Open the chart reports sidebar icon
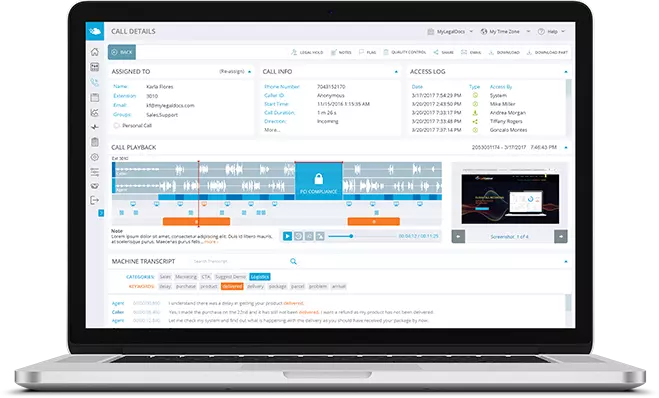Screen dimensions: 659x398 pyautogui.click(x=95, y=113)
